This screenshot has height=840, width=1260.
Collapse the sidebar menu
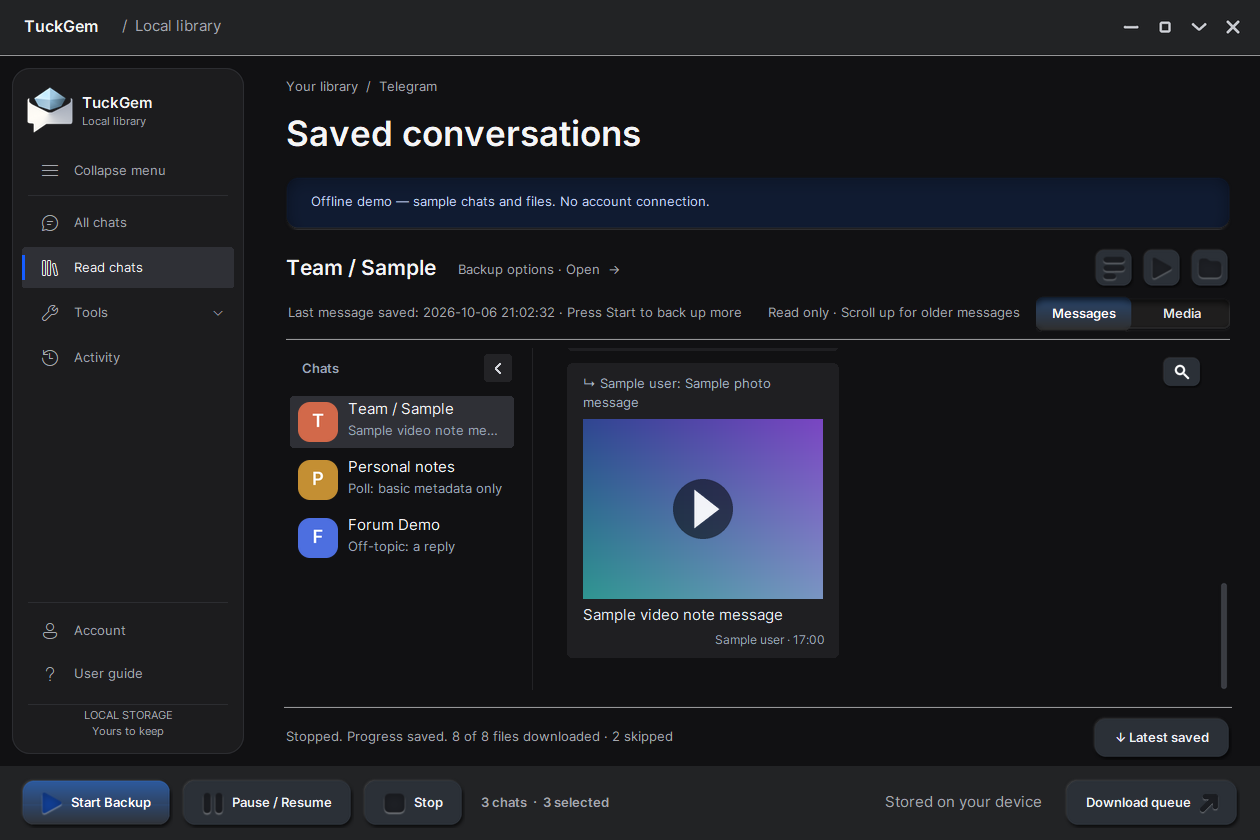(128, 170)
